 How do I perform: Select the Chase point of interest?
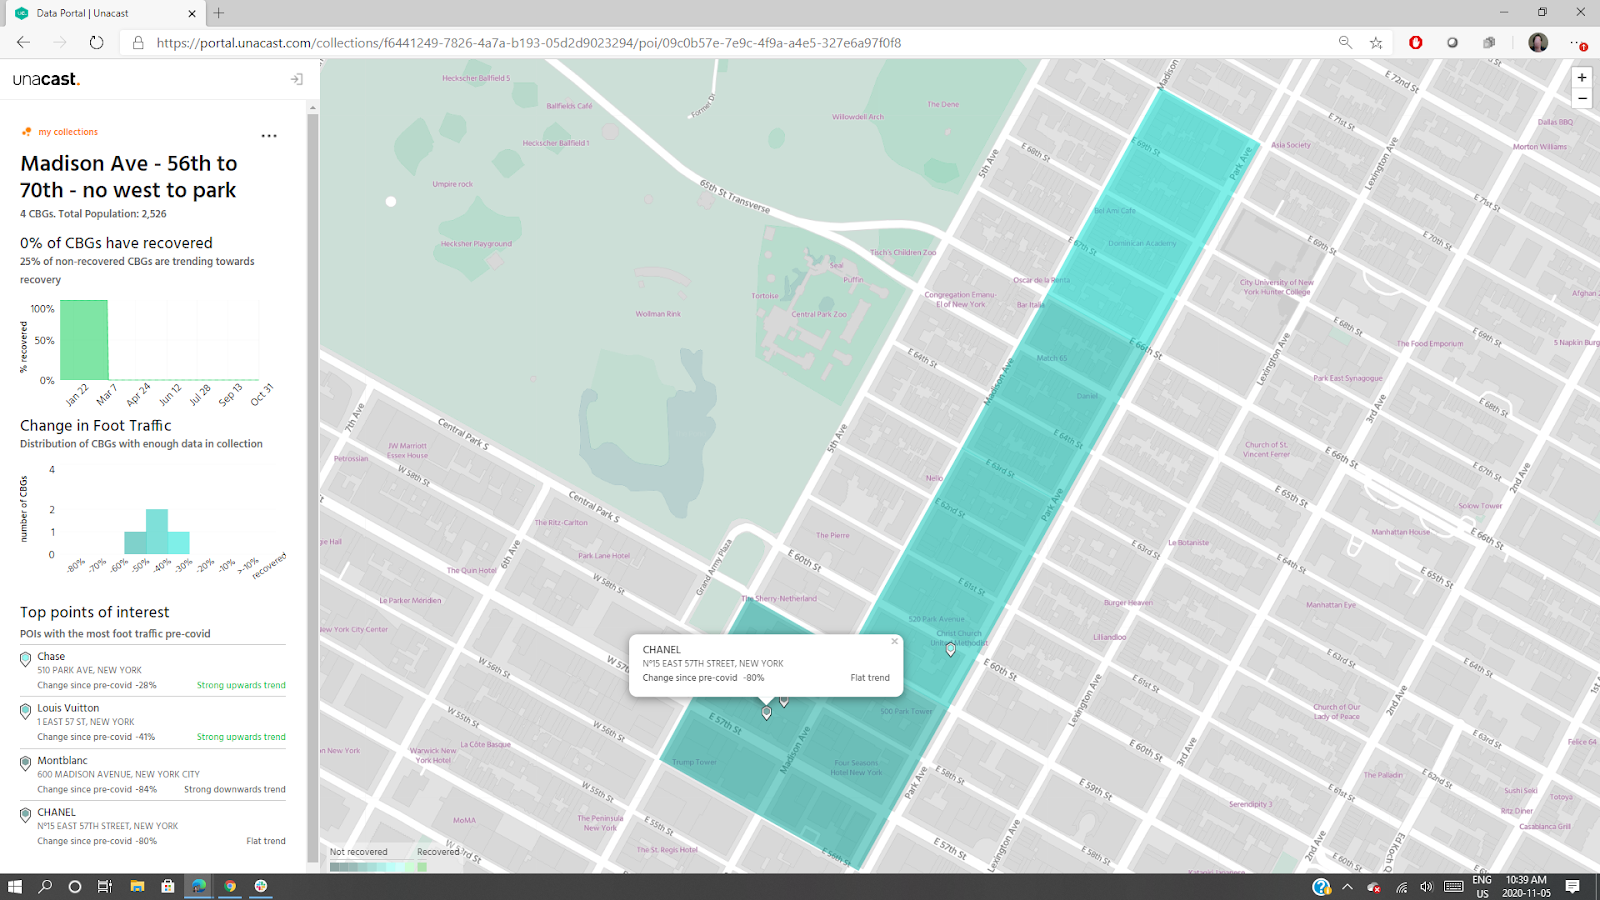[153, 671]
